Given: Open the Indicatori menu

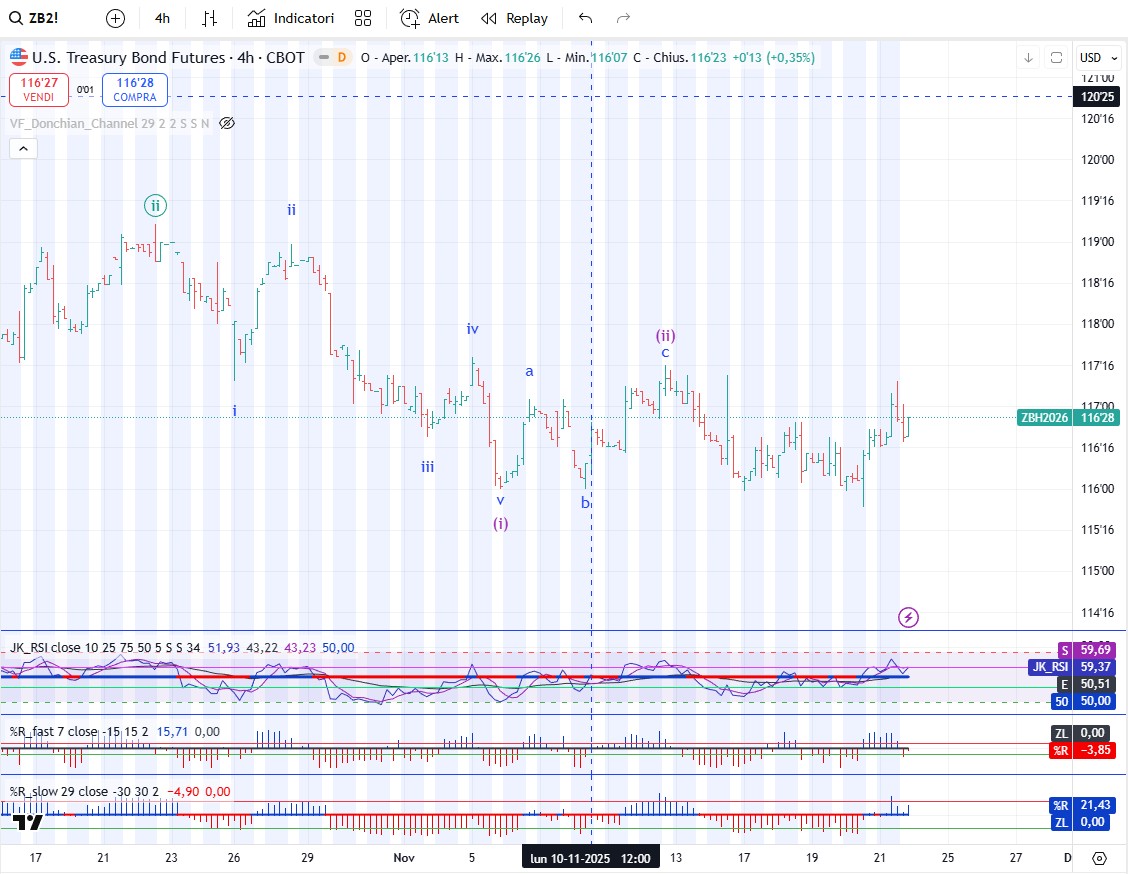Looking at the screenshot, I should pos(291,18).
